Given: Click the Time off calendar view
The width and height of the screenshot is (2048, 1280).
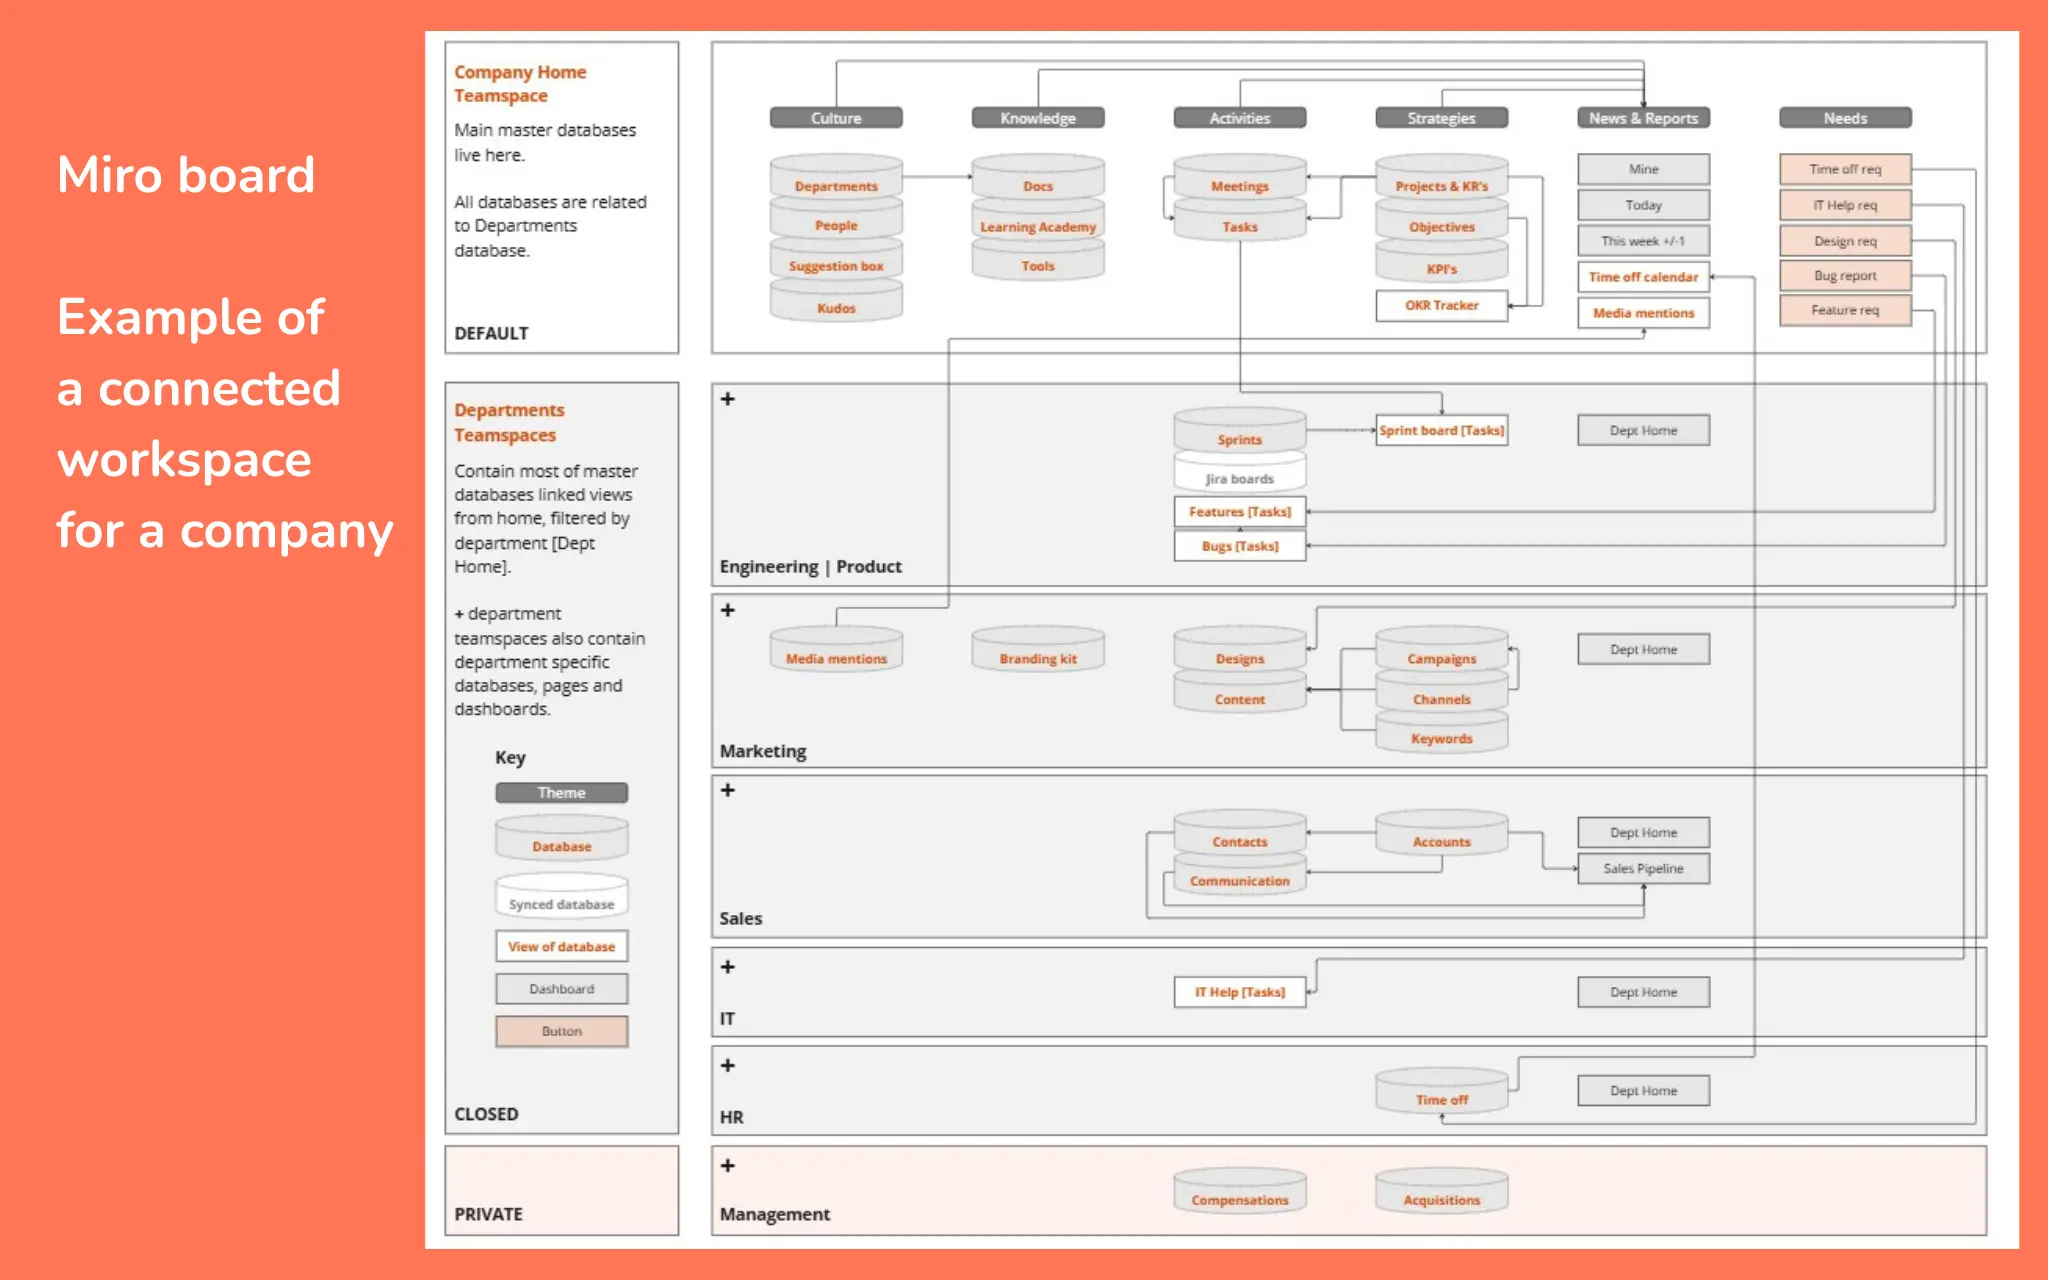Looking at the screenshot, I should tap(1643, 277).
